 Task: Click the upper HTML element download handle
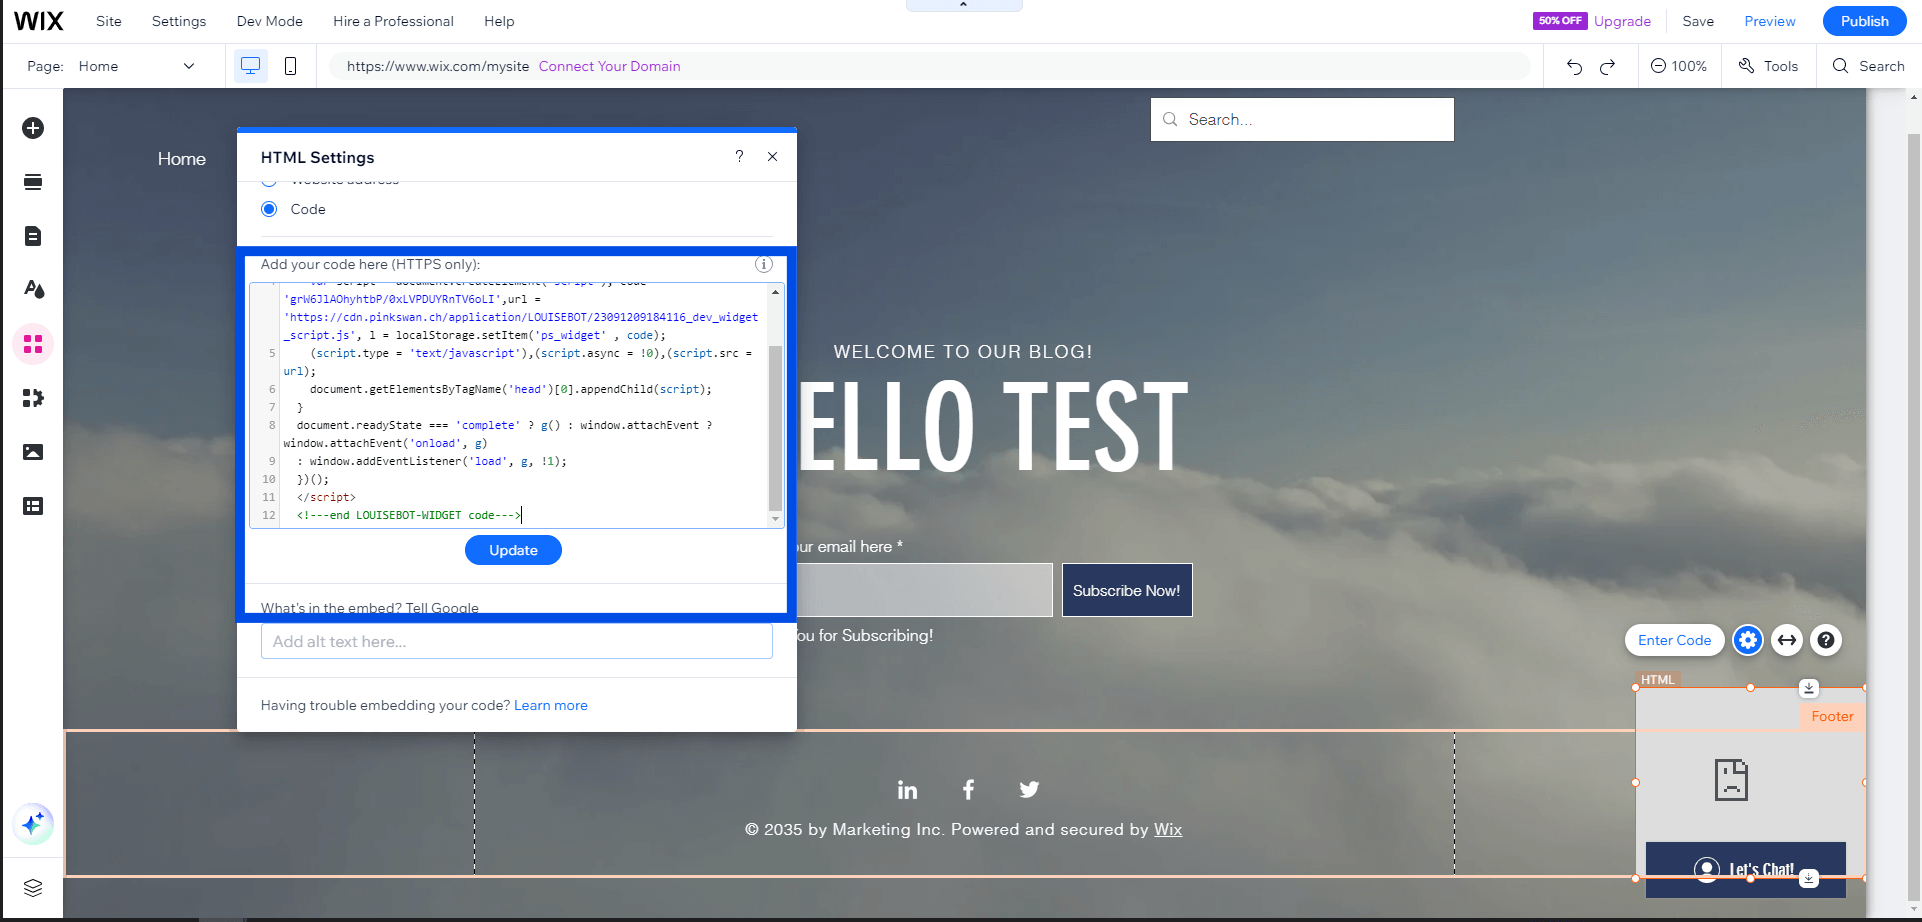tap(1809, 688)
